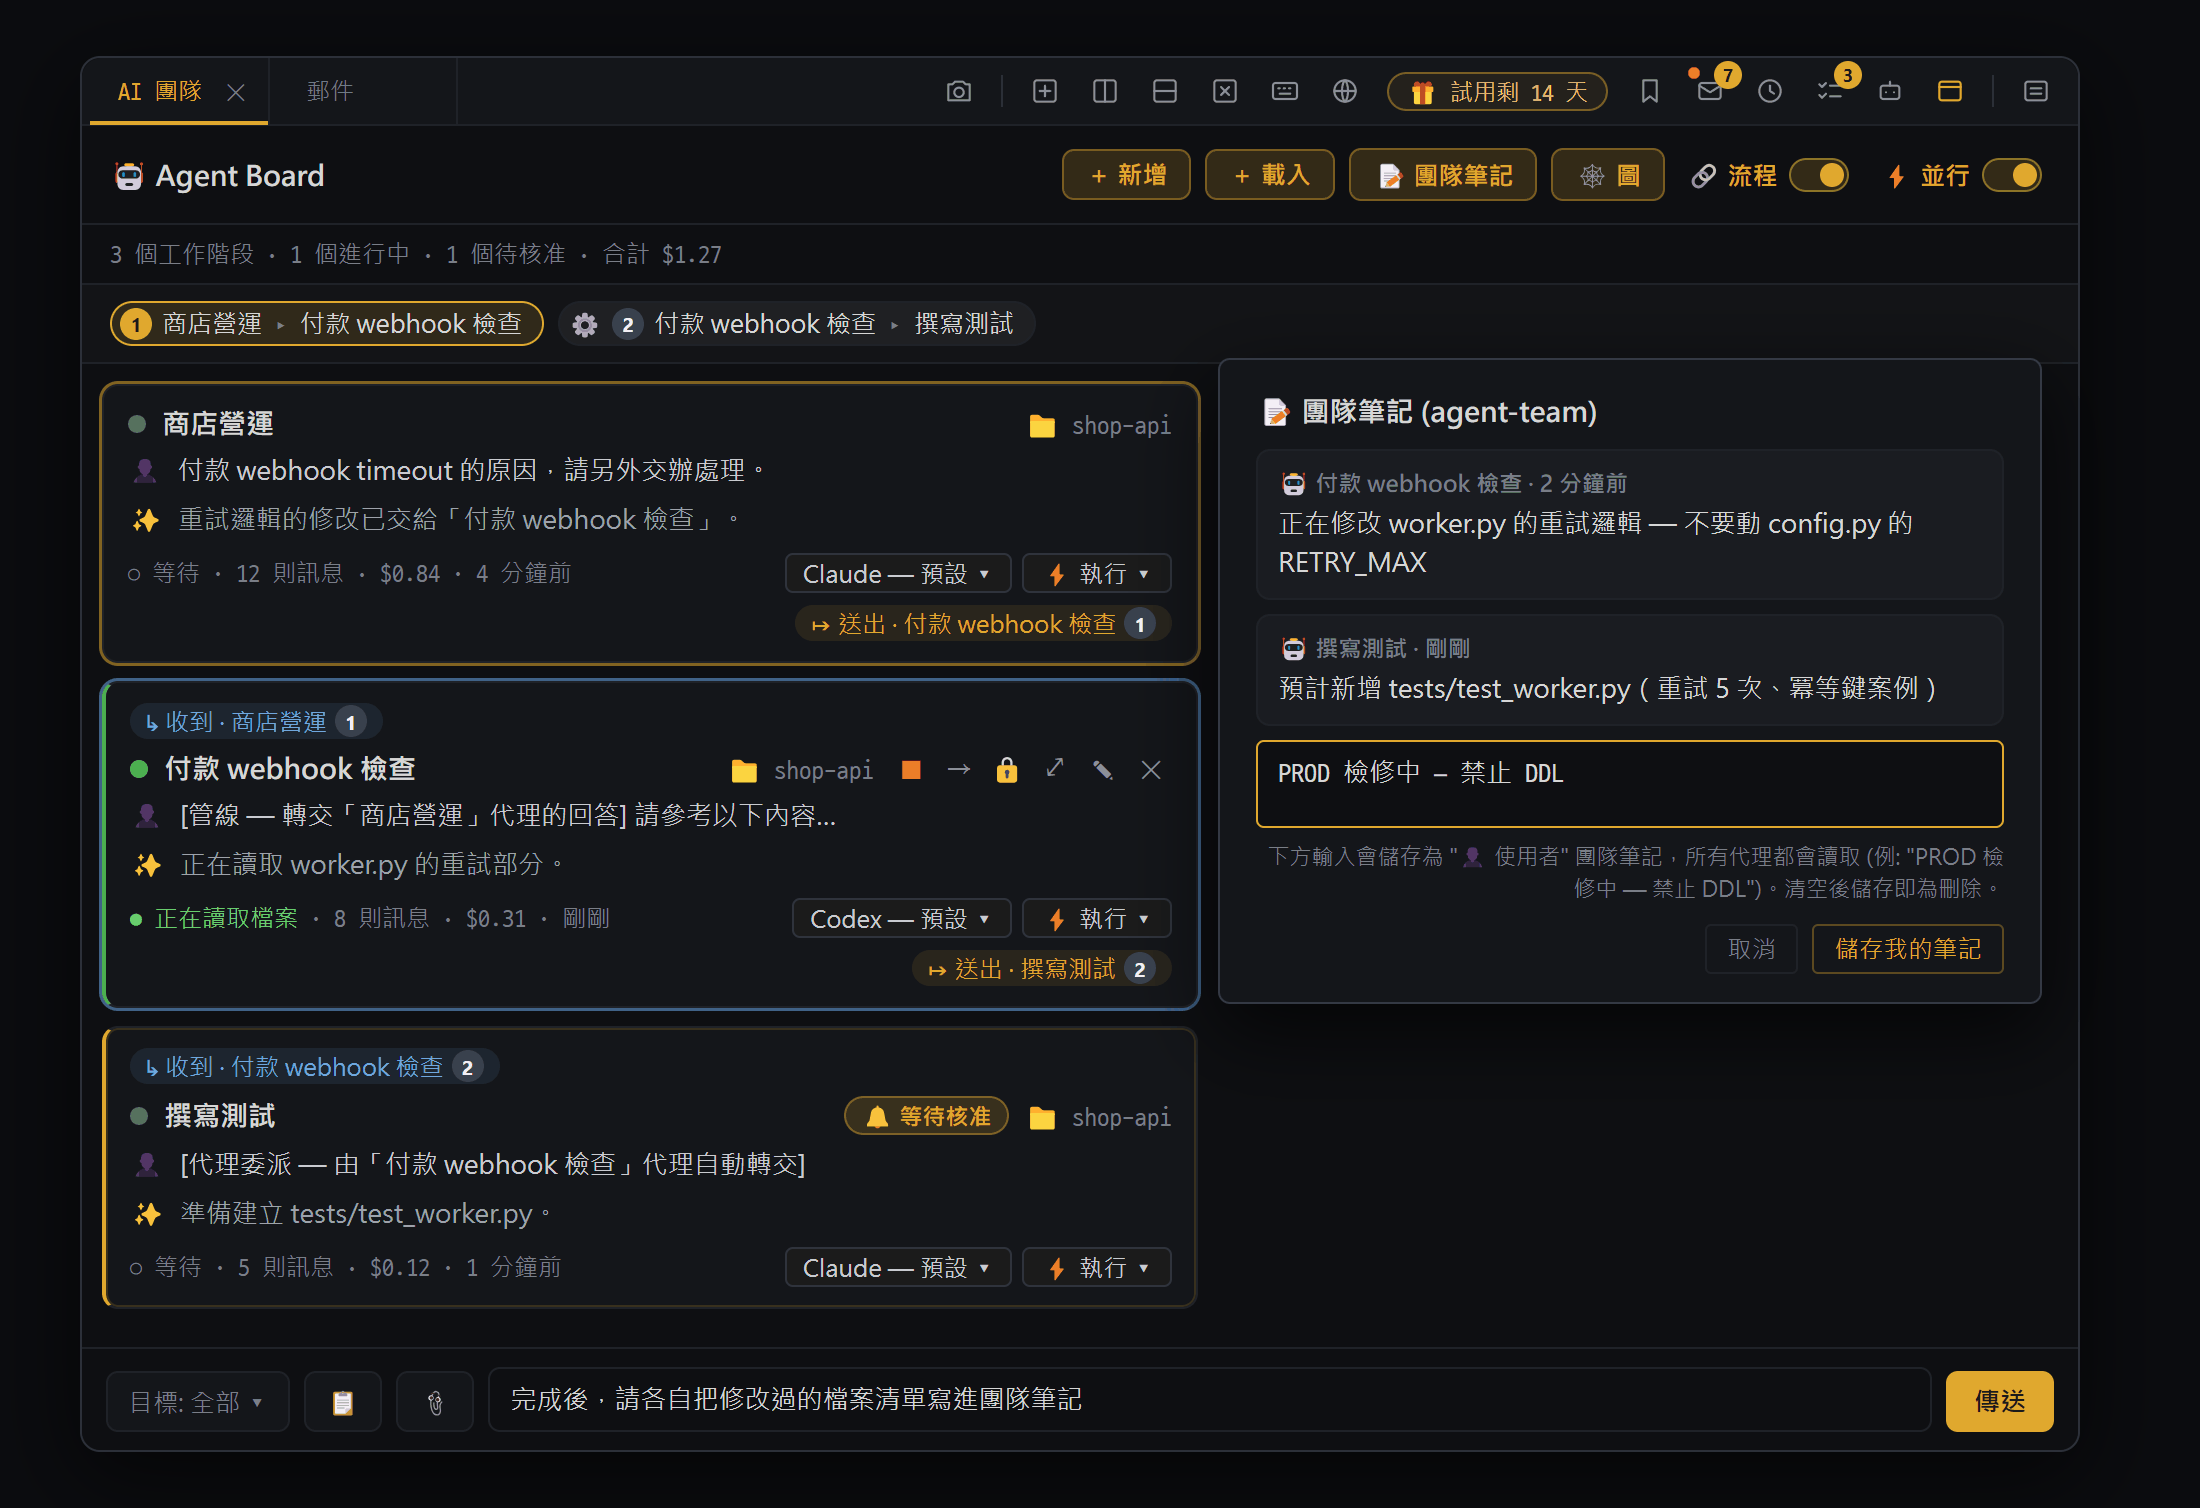The width and height of the screenshot is (2200, 1508).
Task: Click the window panel icon in top toolbar
Action: [1949, 92]
